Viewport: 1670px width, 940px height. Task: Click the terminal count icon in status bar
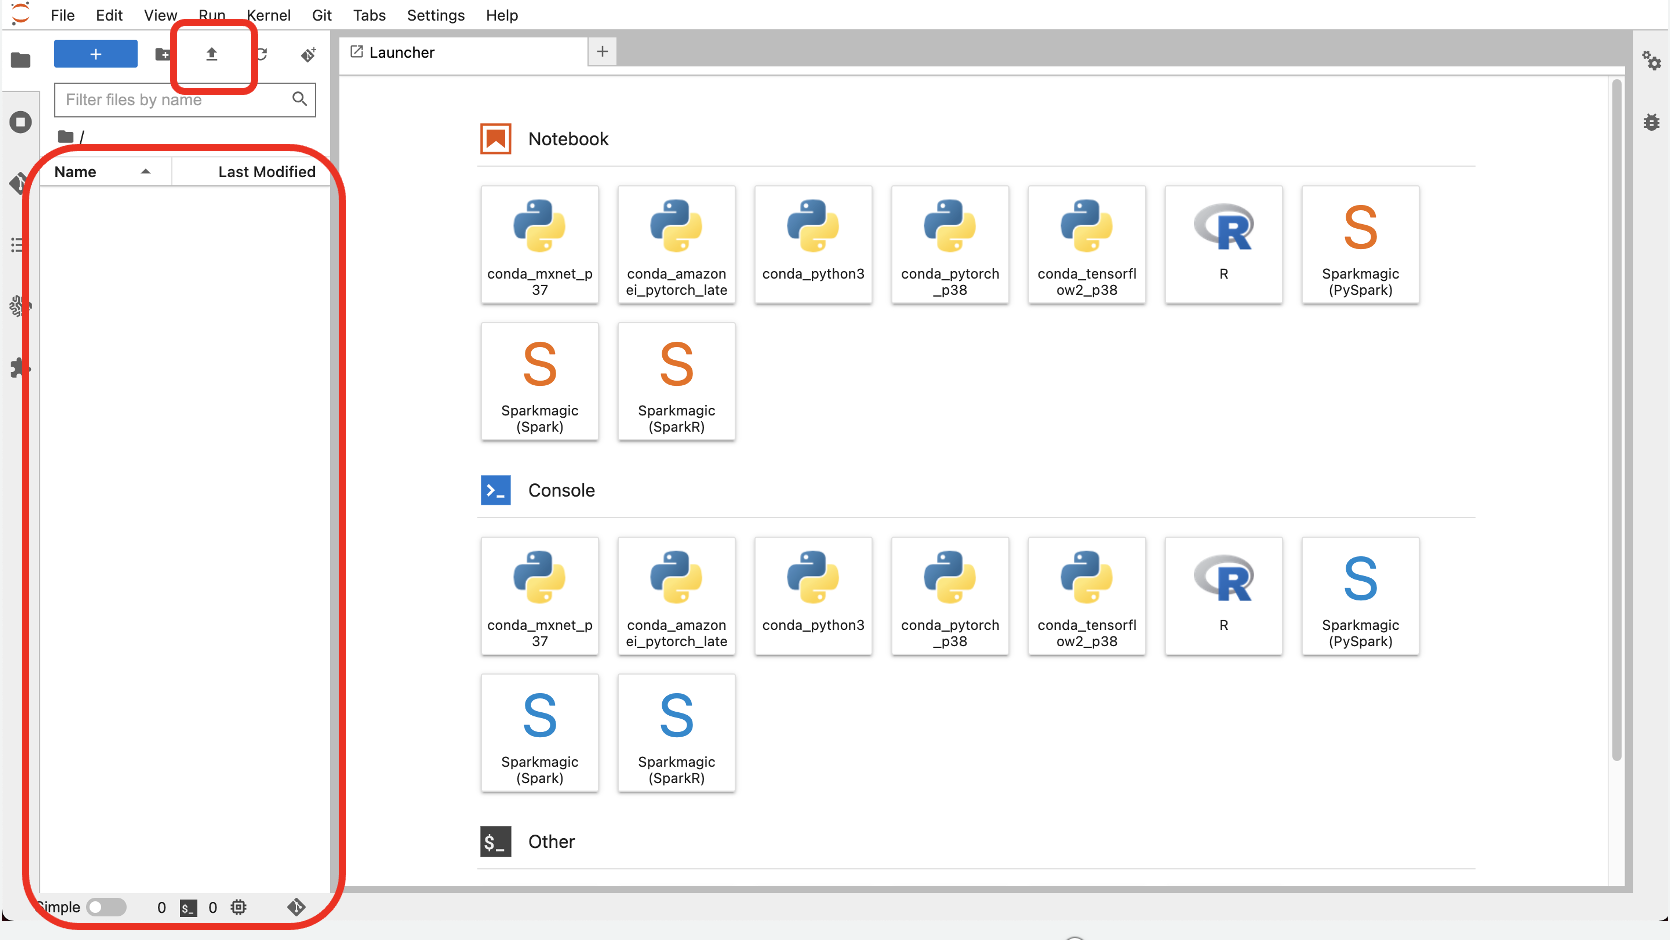pos(188,908)
